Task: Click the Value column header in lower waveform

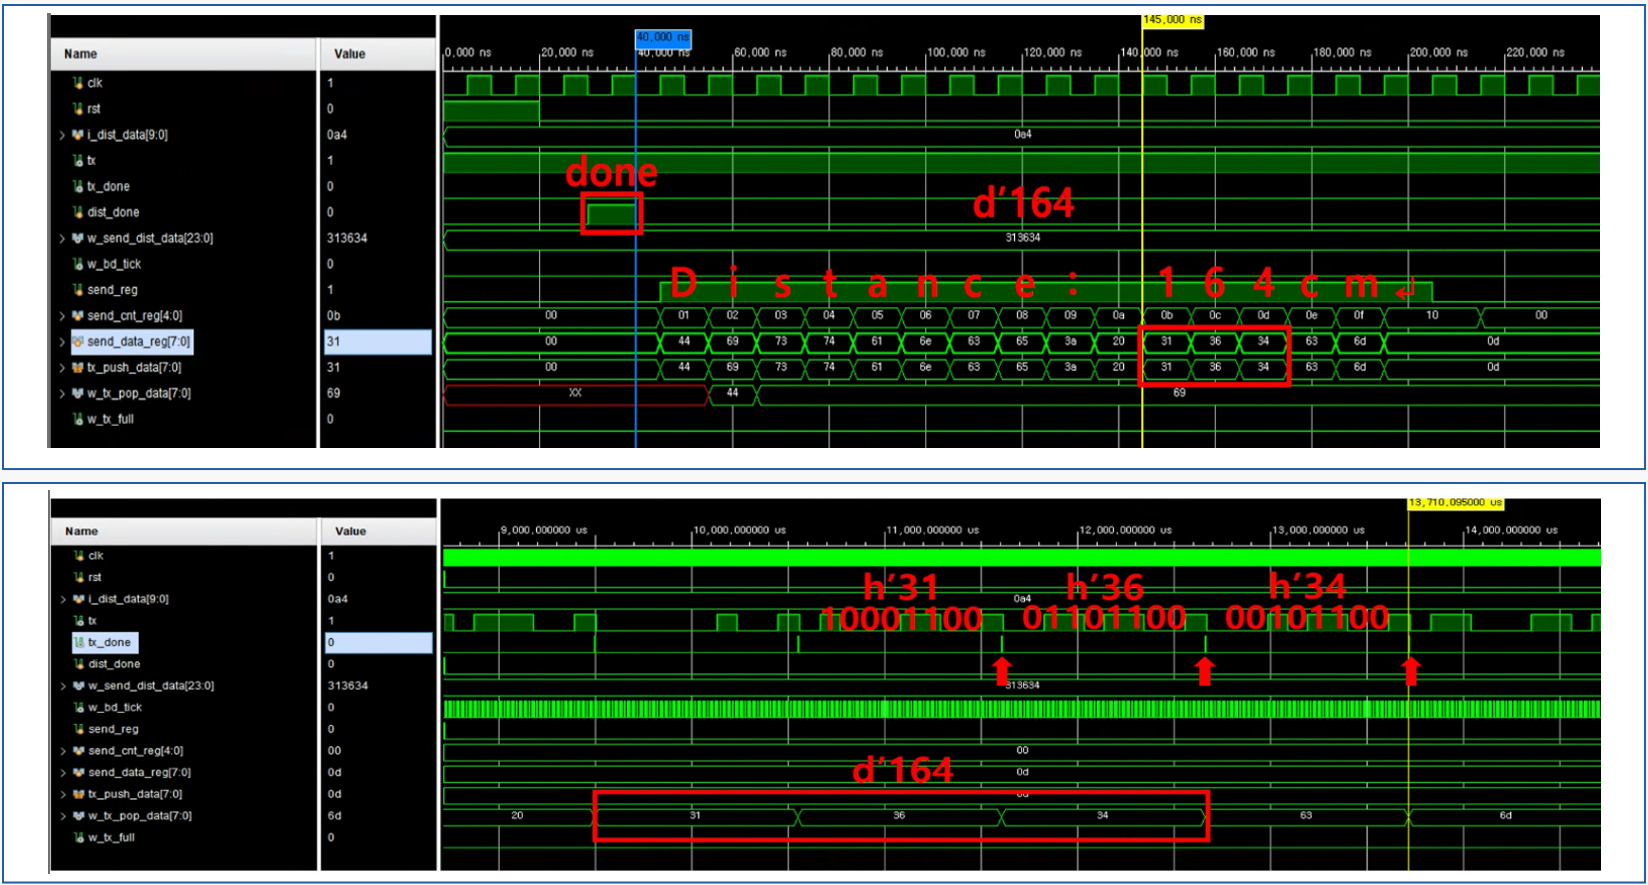Action: click(351, 531)
